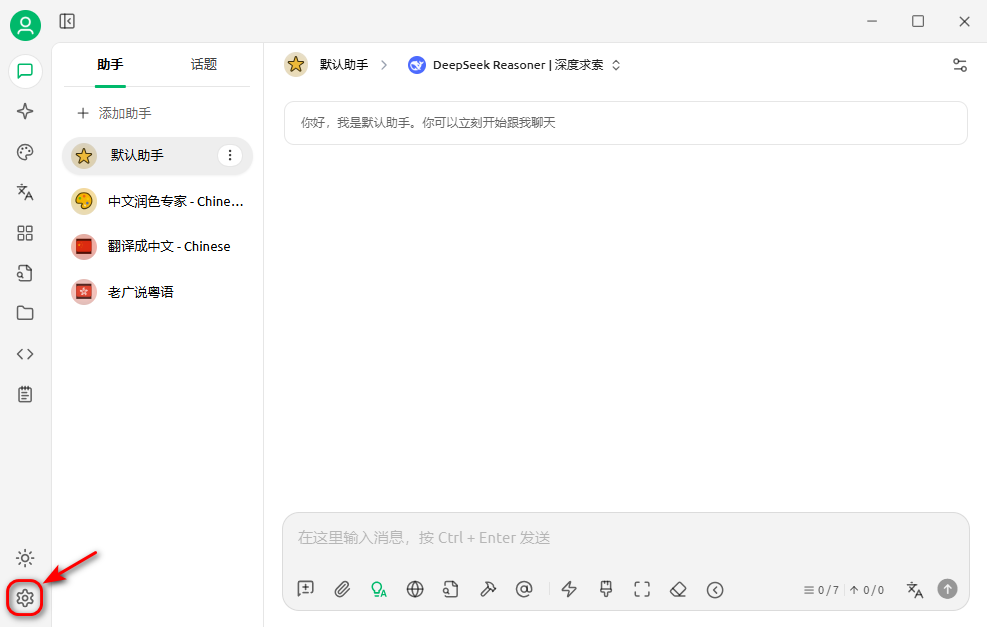This screenshot has height=627, width=987.
Task: Switch to the 助手 tab
Action: tap(110, 64)
